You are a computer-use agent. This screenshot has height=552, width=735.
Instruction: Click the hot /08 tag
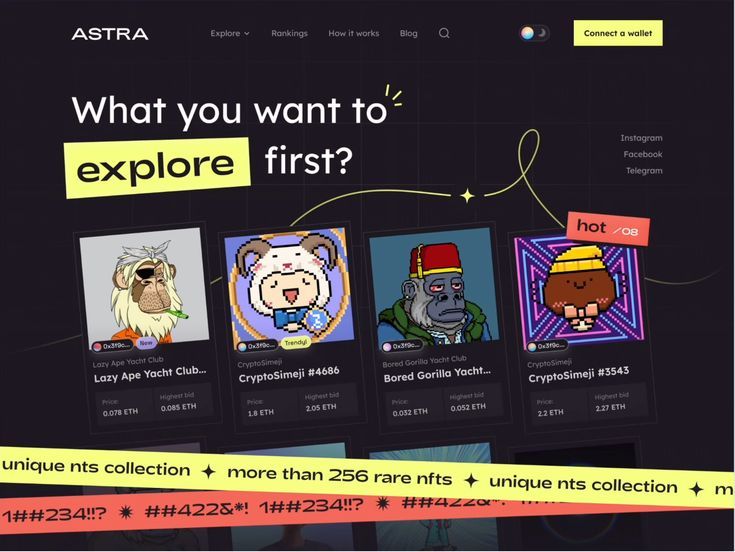(608, 228)
